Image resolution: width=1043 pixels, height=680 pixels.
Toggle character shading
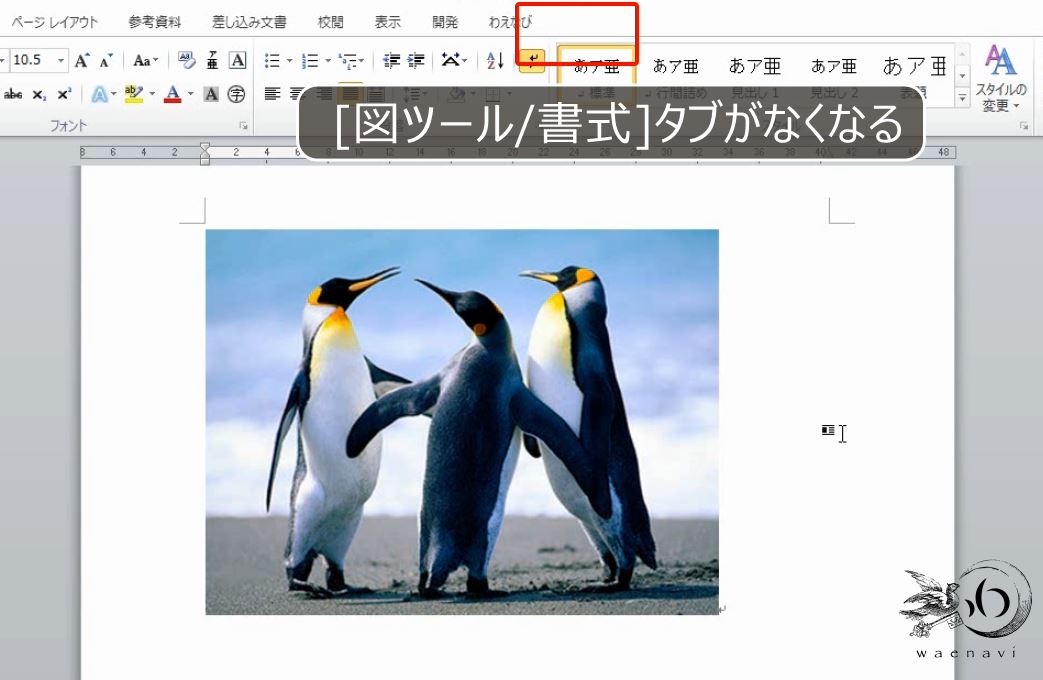tap(211, 94)
